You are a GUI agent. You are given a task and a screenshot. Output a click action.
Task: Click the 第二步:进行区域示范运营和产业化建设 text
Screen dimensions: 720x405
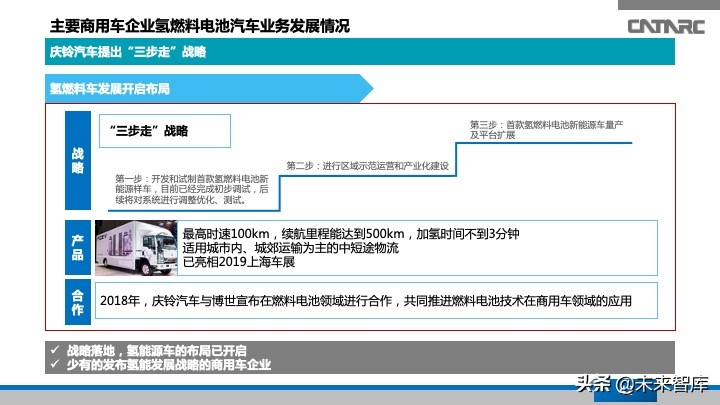(x=367, y=166)
